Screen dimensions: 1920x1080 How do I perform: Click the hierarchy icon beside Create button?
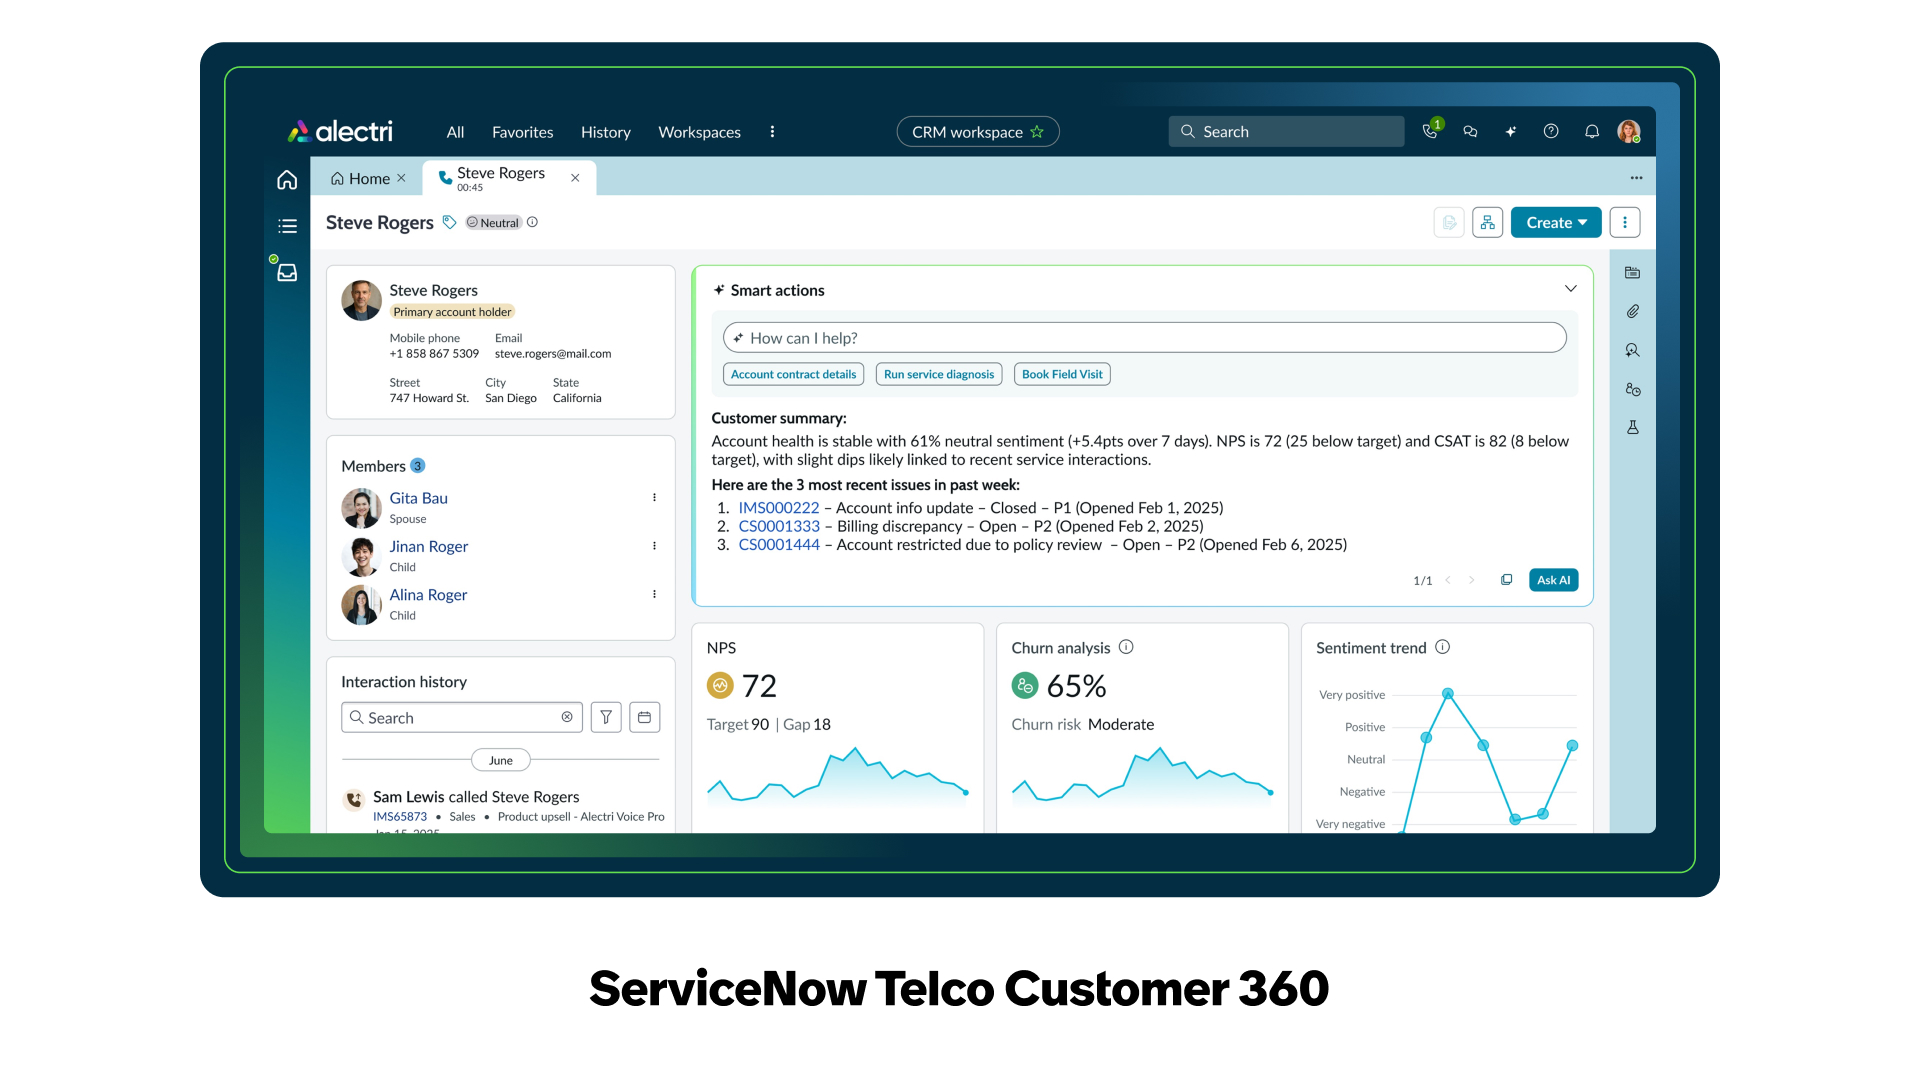[x=1488, y=223]
